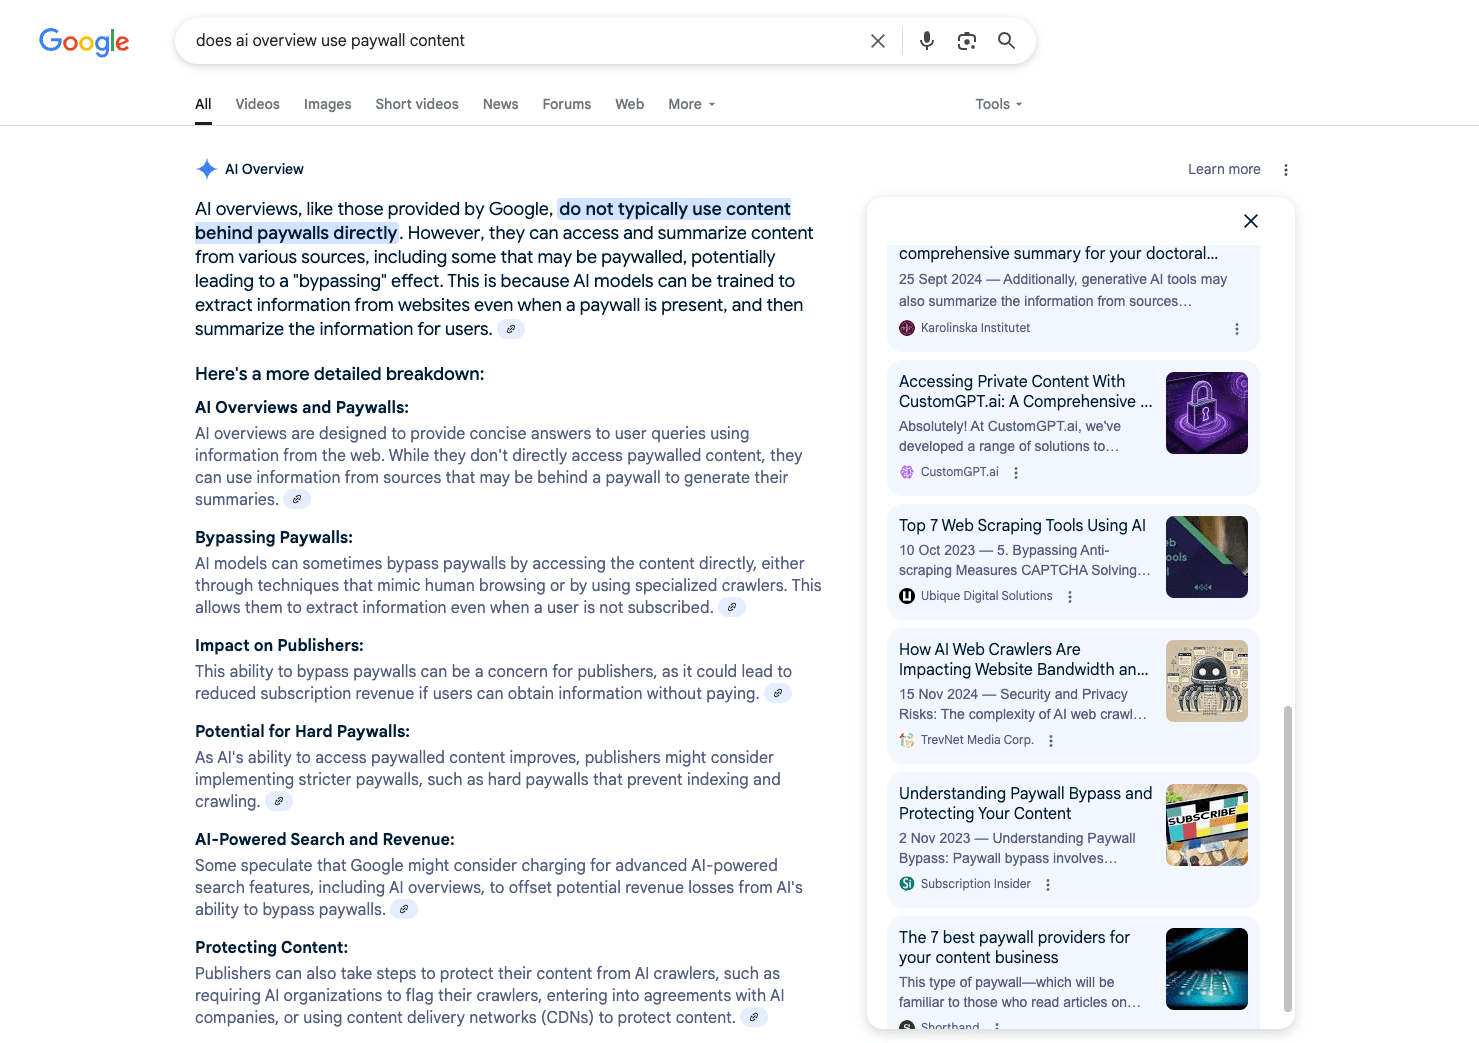Open source link icon under Impact on Publishers
Viewport: 1479px width, 1043px height.
click(778, 693)
